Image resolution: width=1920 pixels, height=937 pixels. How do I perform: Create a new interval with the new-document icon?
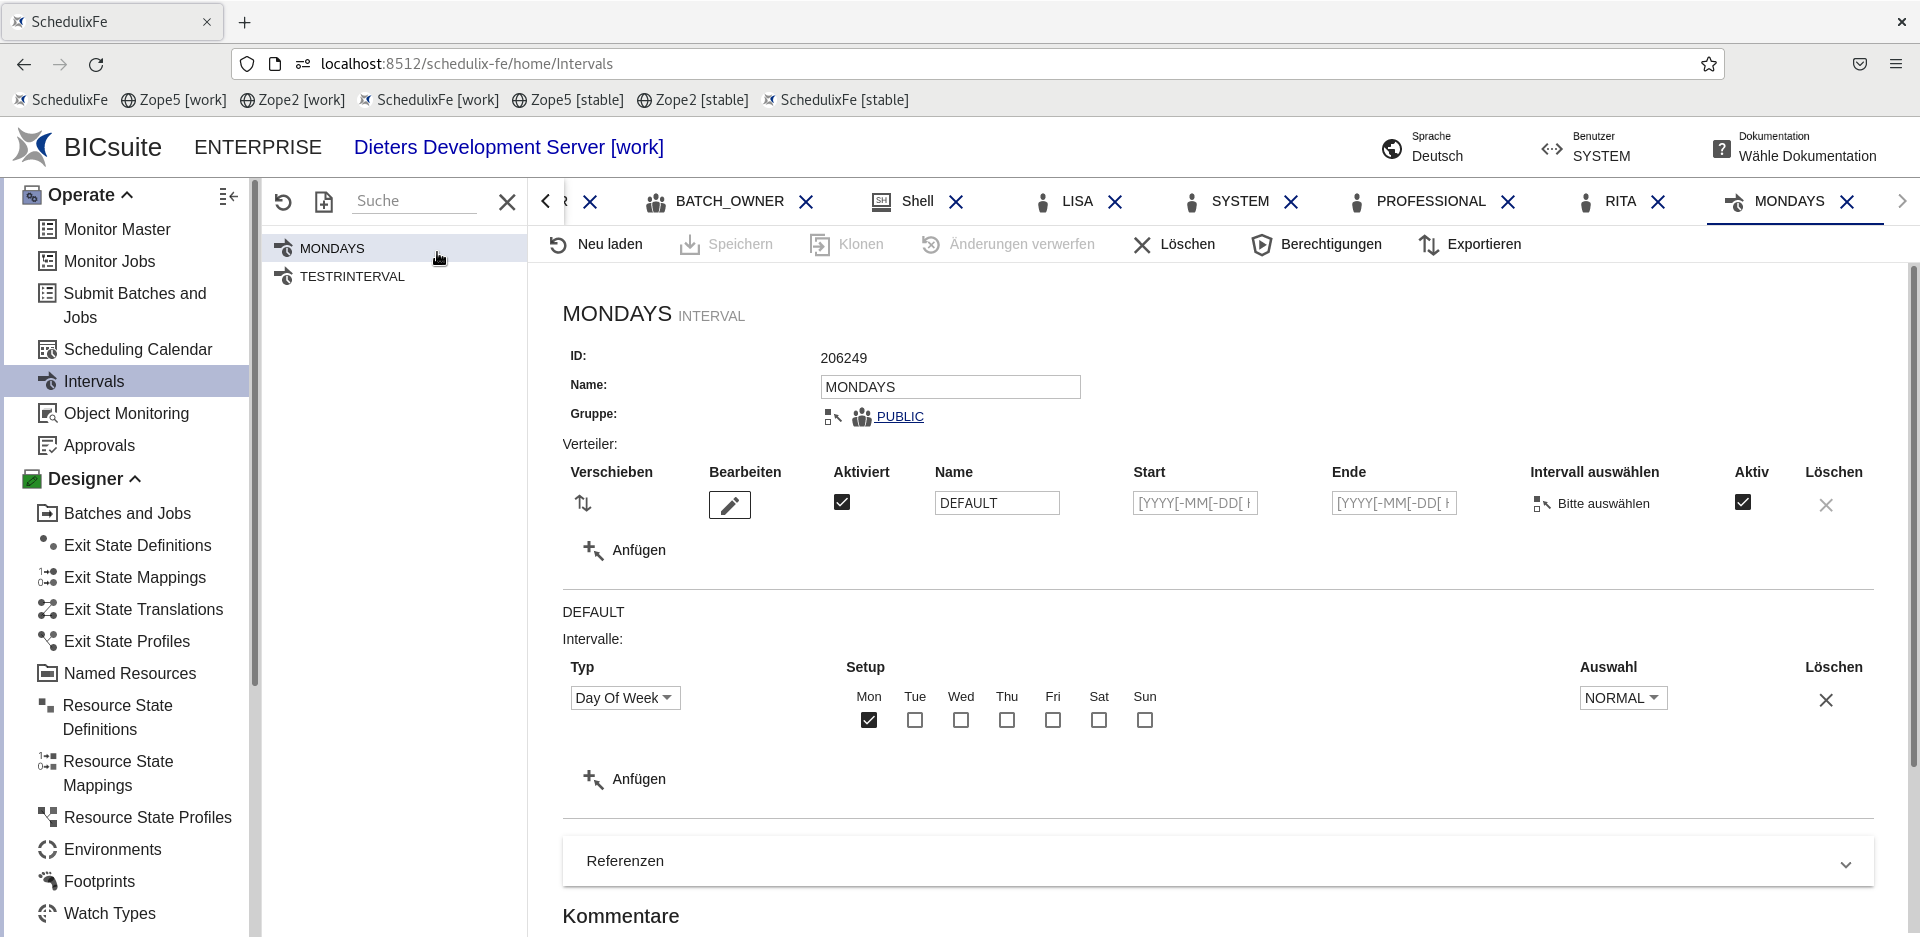[324, 202]
